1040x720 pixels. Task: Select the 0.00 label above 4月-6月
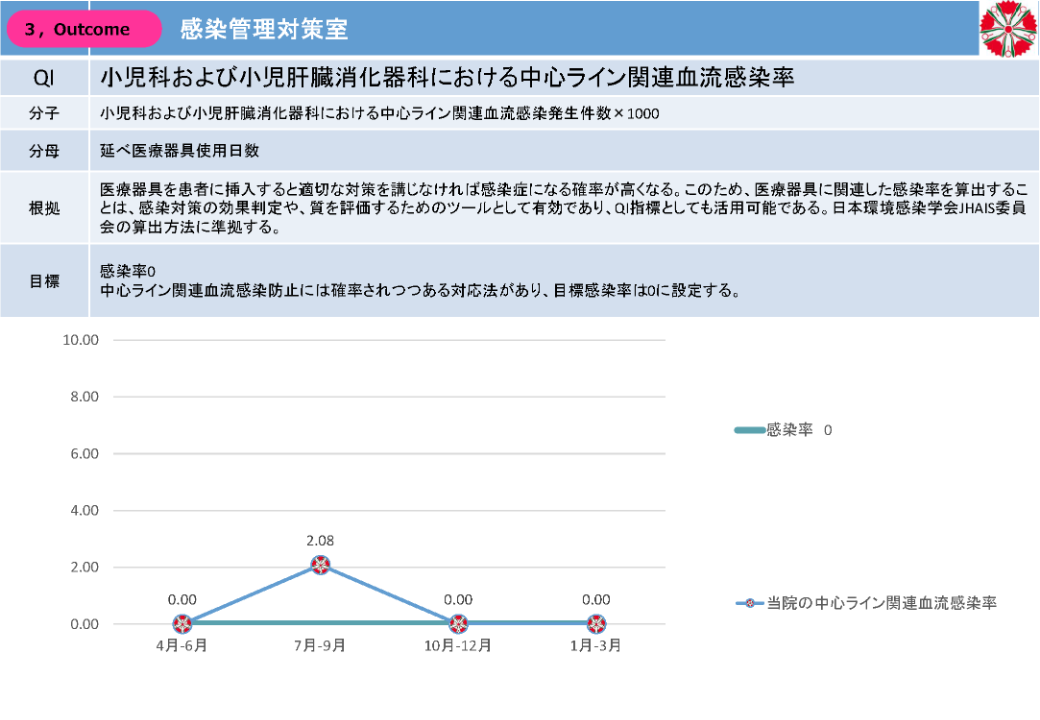[182, 600]
